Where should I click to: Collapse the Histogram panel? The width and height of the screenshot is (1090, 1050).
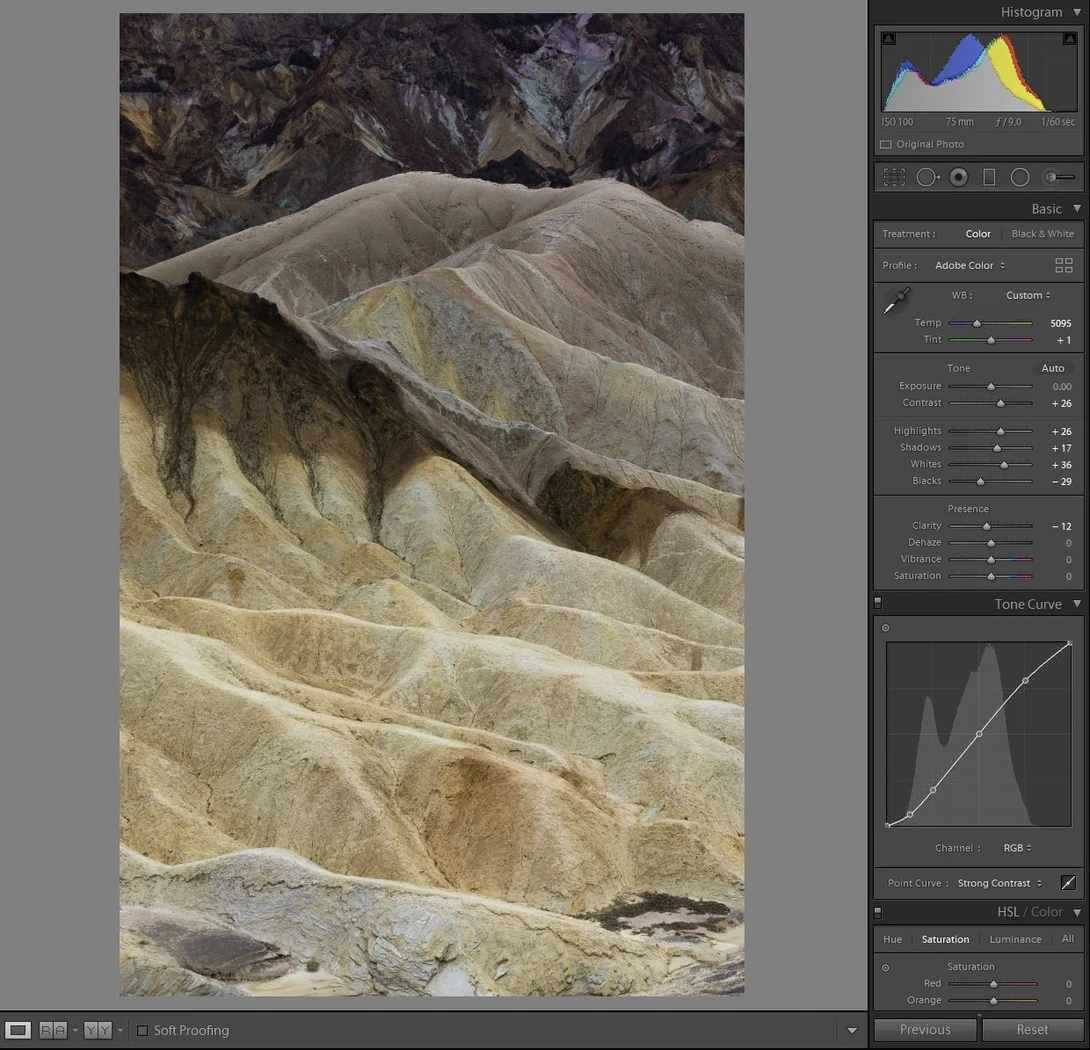[x=1077, y=13]
